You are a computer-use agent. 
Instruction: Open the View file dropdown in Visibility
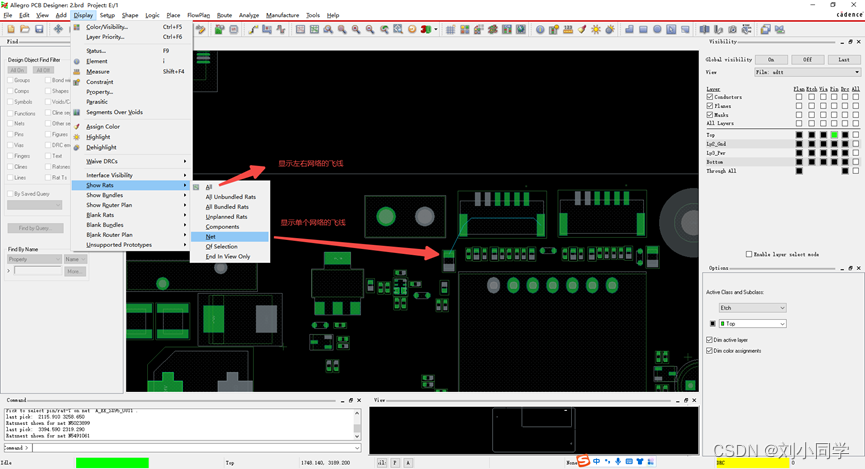[x=806, y=72]
